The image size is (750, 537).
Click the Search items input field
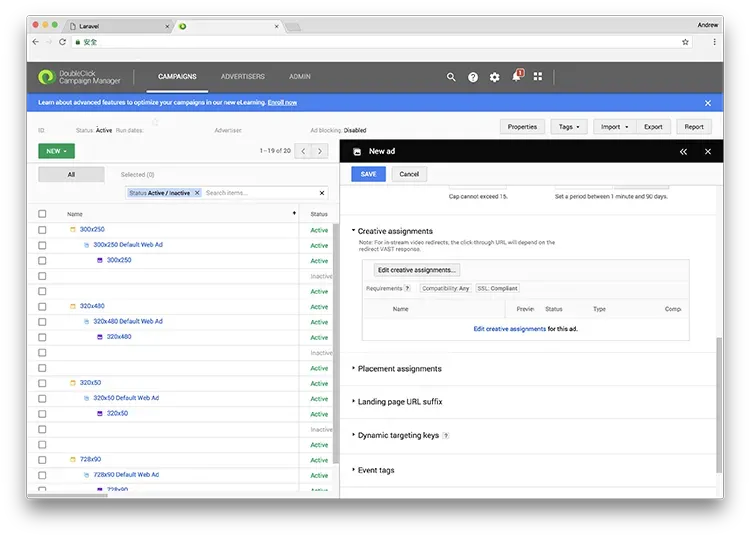(x=258, y=193)
